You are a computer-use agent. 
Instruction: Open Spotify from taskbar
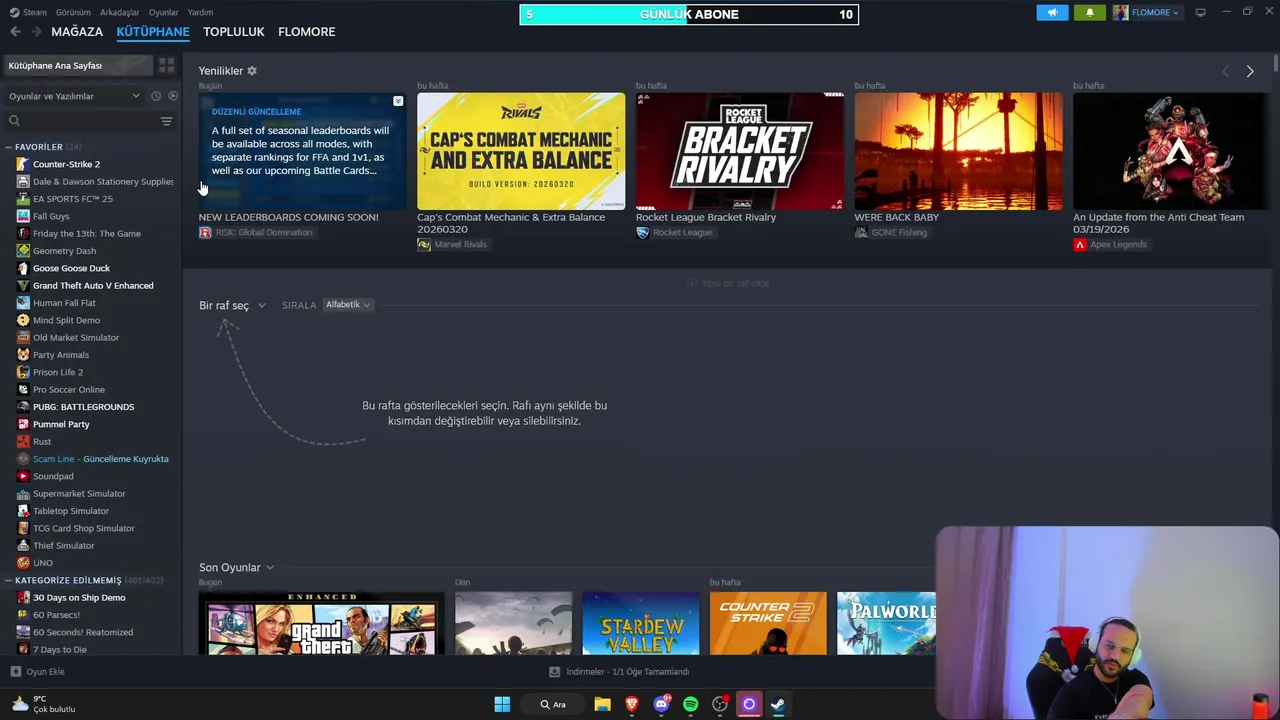tap(690, 704)
